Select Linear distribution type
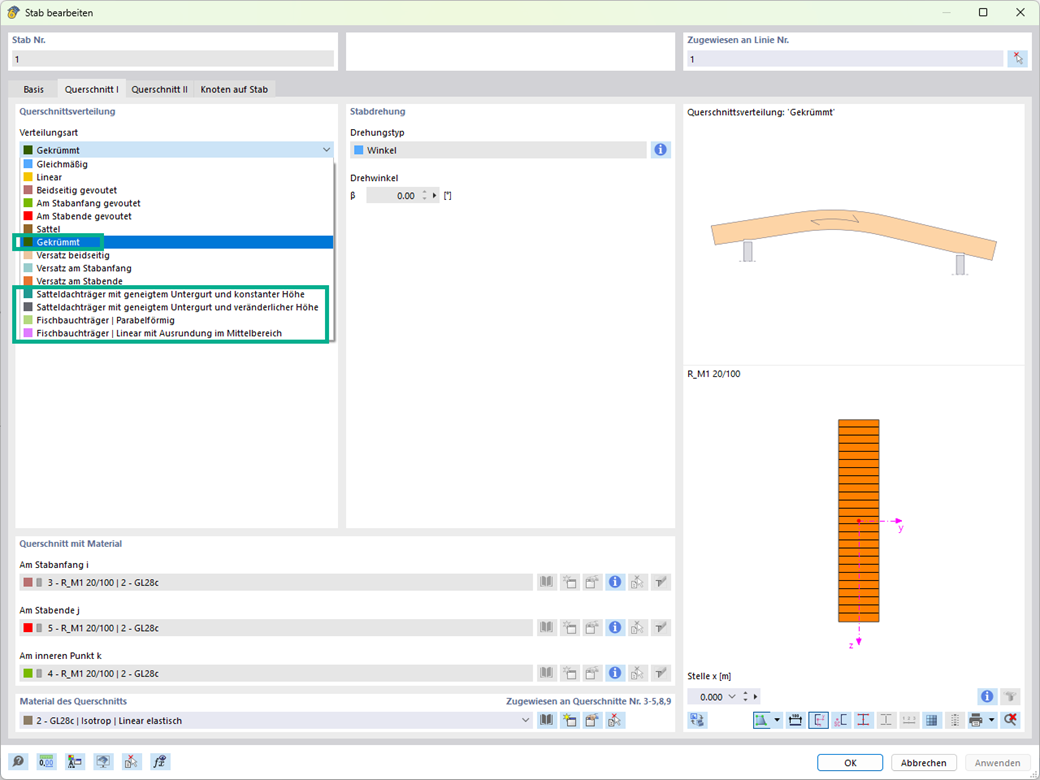 pyautogui.click(x=176, y=177)
